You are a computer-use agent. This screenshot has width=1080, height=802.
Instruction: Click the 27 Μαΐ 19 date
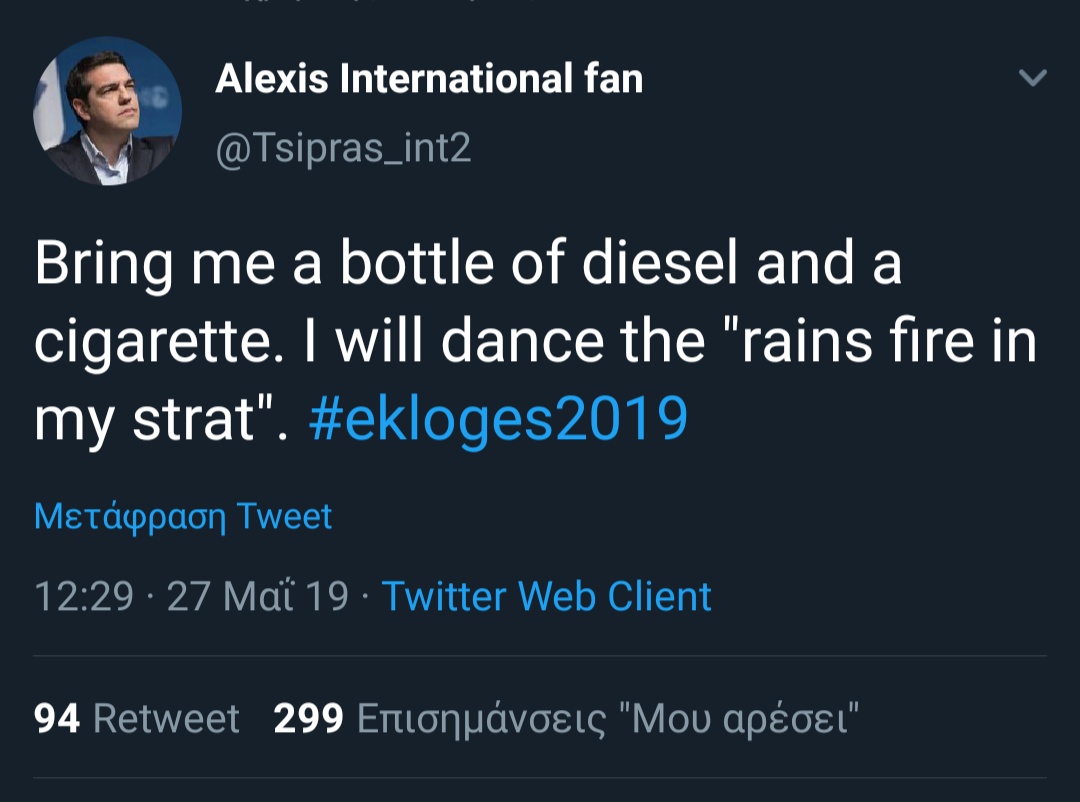[257, 596]
